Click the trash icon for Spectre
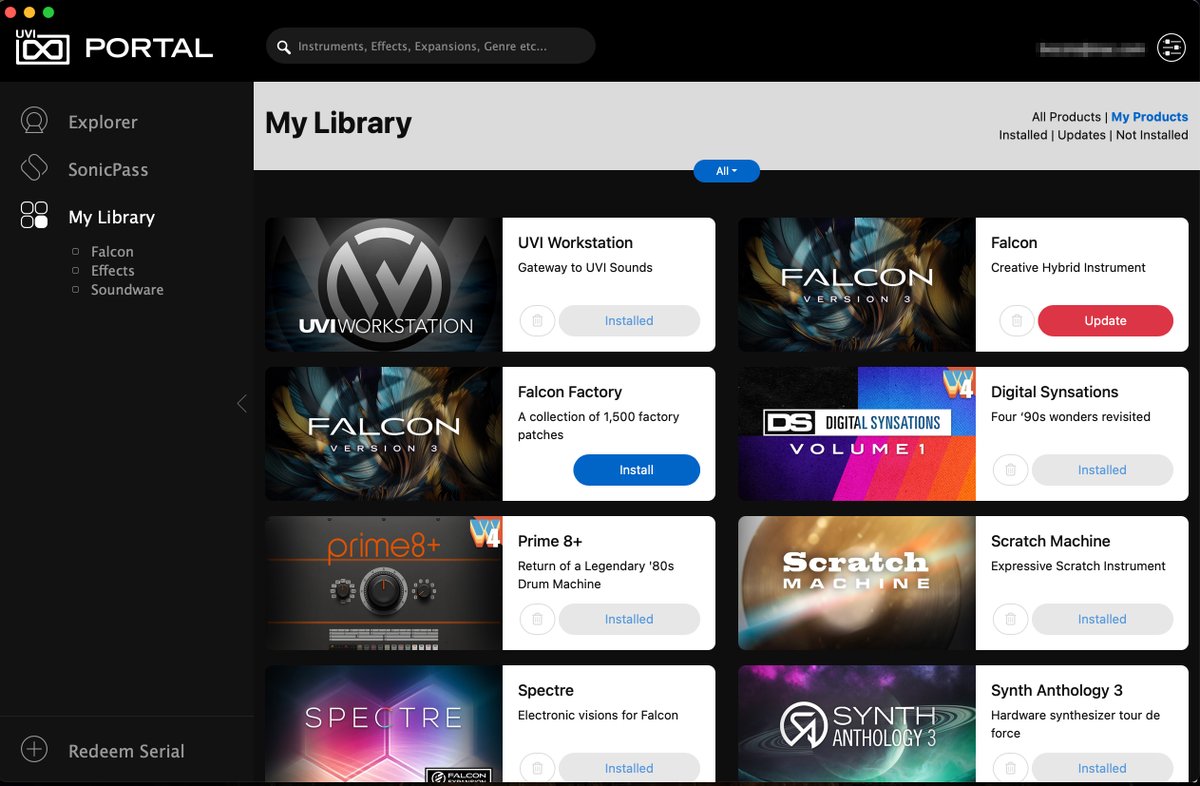Screen dimensions: 1200x786 (x=537, y=768)
